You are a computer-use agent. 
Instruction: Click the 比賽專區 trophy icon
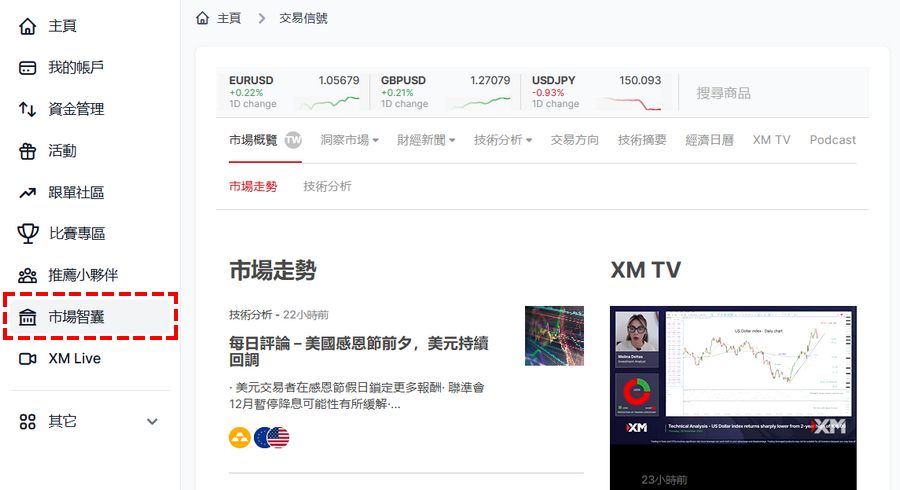(x=28, y=234)
